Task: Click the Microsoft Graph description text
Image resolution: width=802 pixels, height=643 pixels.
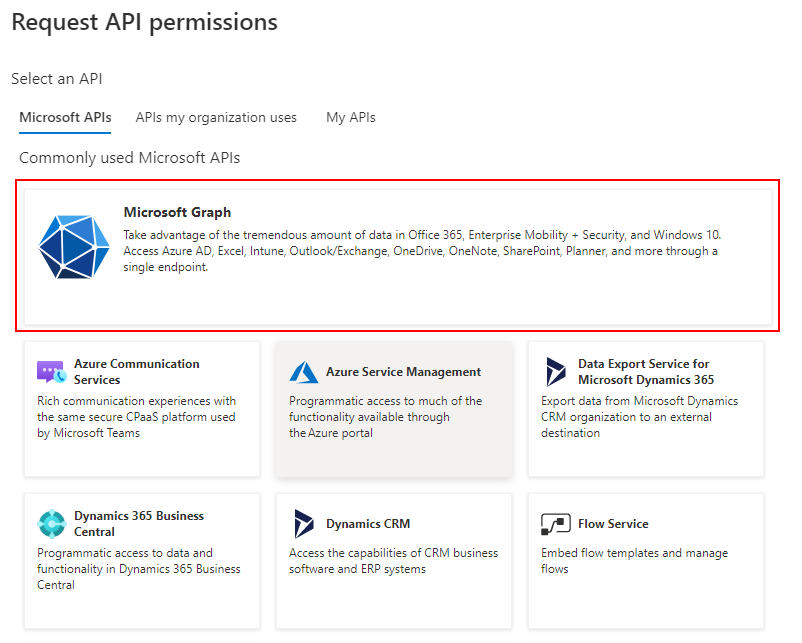Action: point(422,251)
